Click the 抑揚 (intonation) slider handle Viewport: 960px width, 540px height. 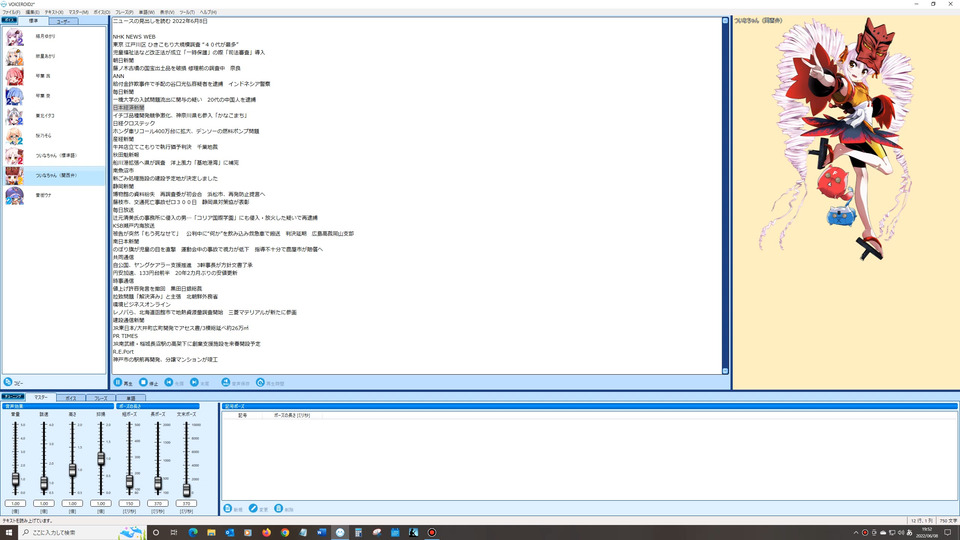pyautogui.click(x=101, y=459)
